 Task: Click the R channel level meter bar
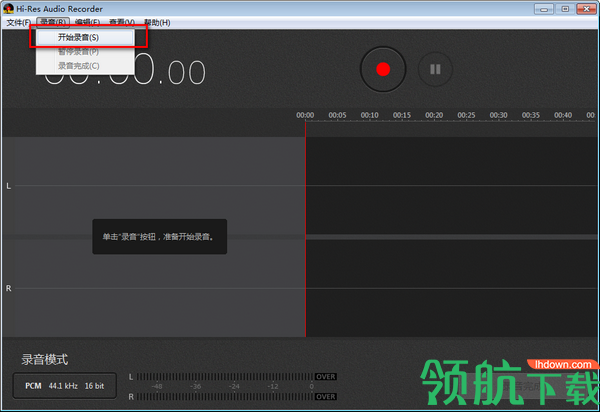(x=225, y=397)
